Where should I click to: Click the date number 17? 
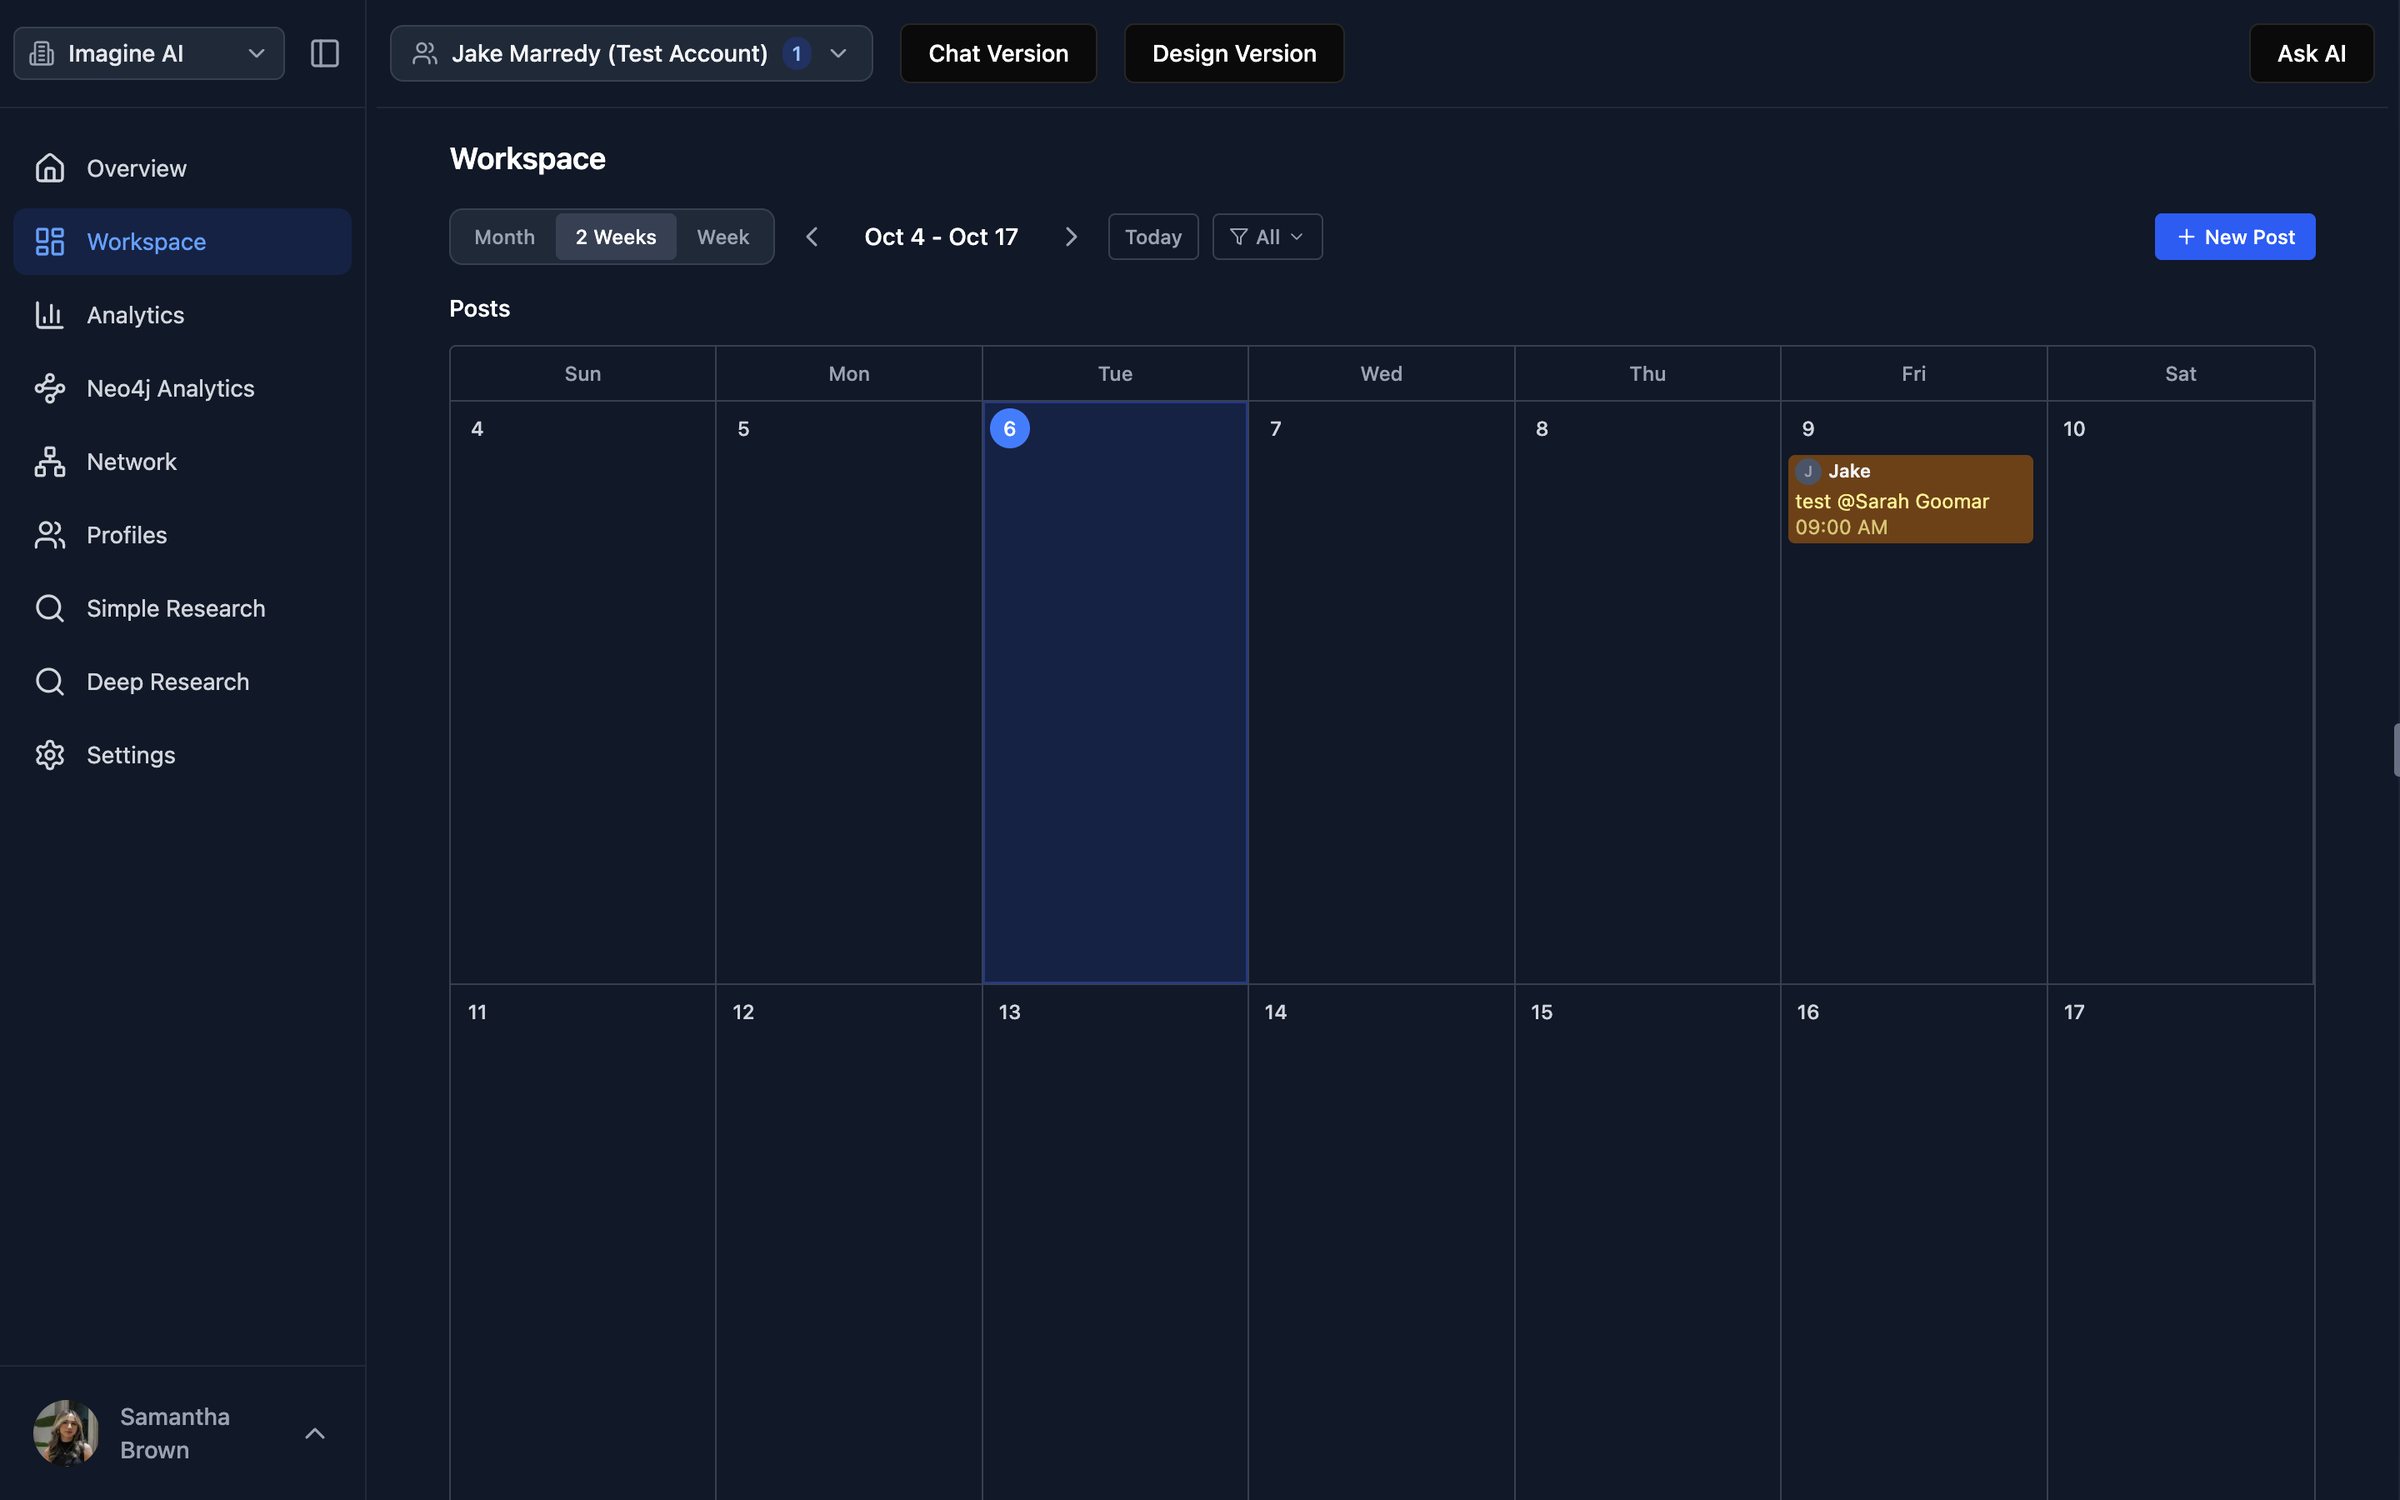click(2074, 1012)
